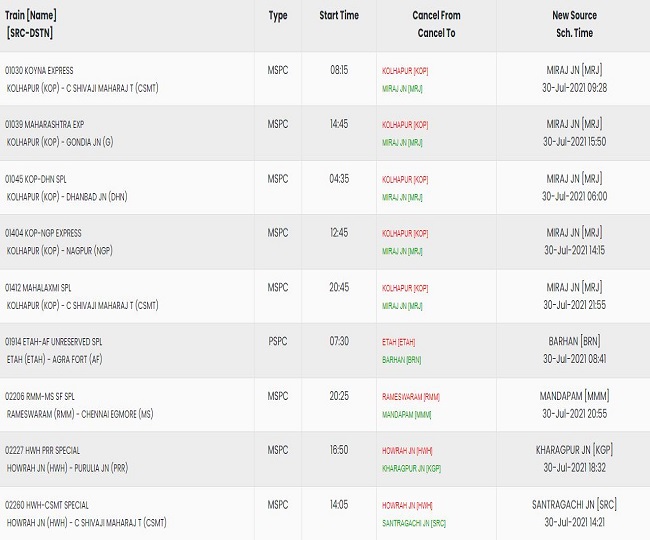This screenshot has height=540, width=650.
Task: Open the 01039 MAHARASHTRA EXP train entry
Action: pyautogui.click(x=44, y=124)
